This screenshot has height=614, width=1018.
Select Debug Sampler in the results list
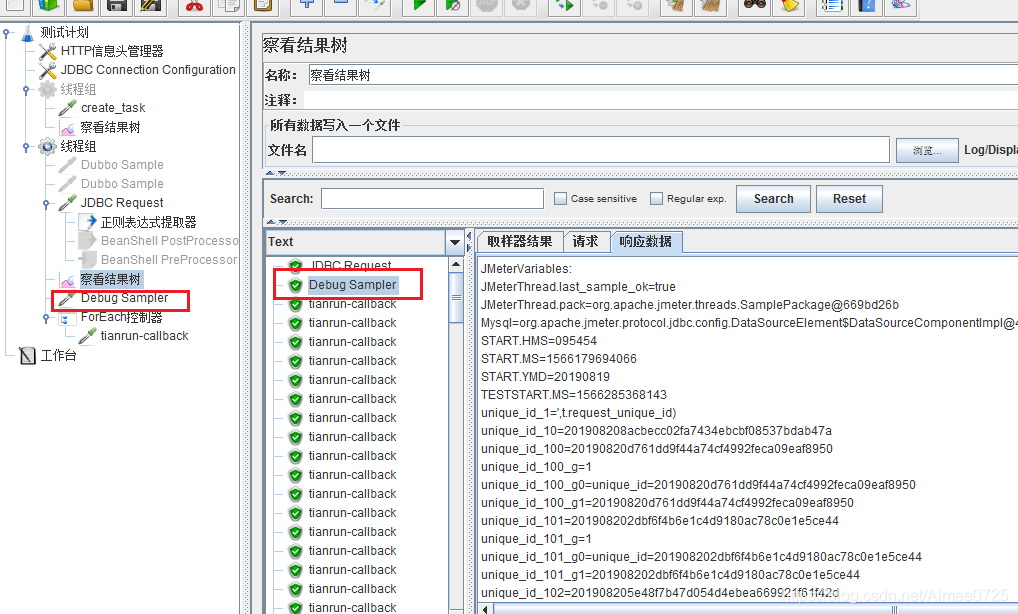pyautogui.click(x=353, y=285)
